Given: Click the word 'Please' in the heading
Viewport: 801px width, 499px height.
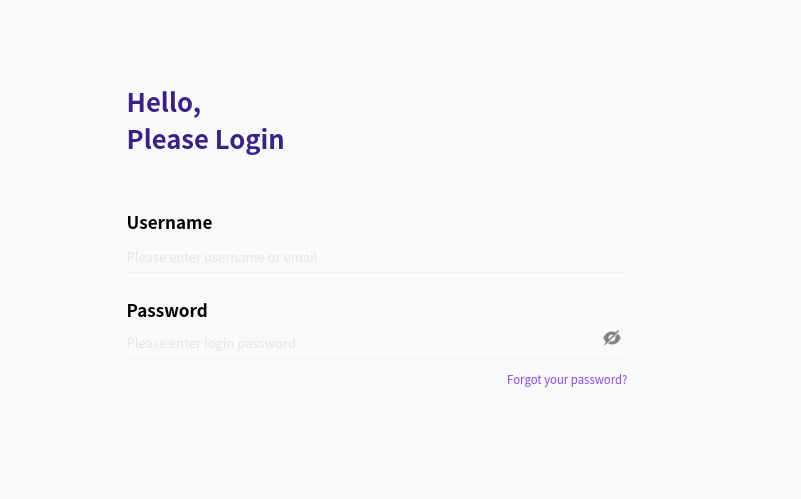Looking at the screenshot, I should (x=168, y=139).
